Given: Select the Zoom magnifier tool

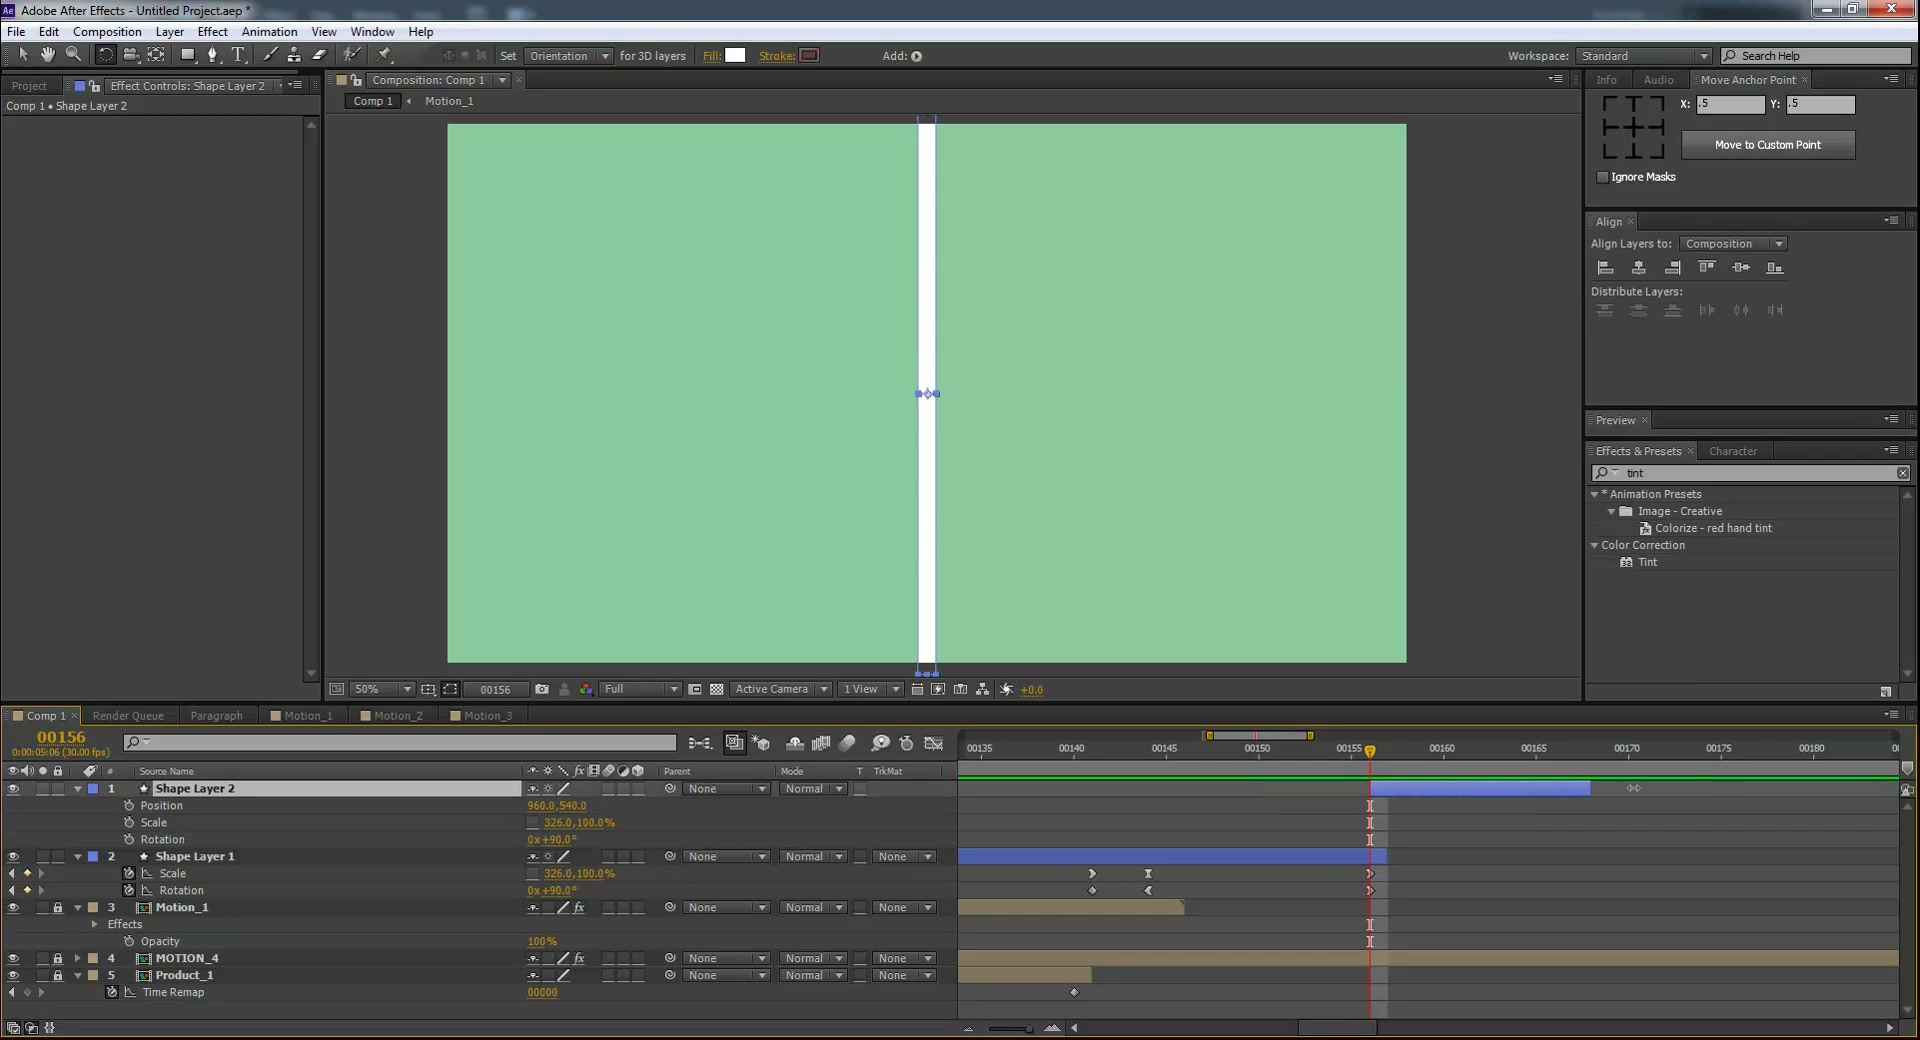Looking at the screenshot, I should pyautogui.click(x=73, y=55).
